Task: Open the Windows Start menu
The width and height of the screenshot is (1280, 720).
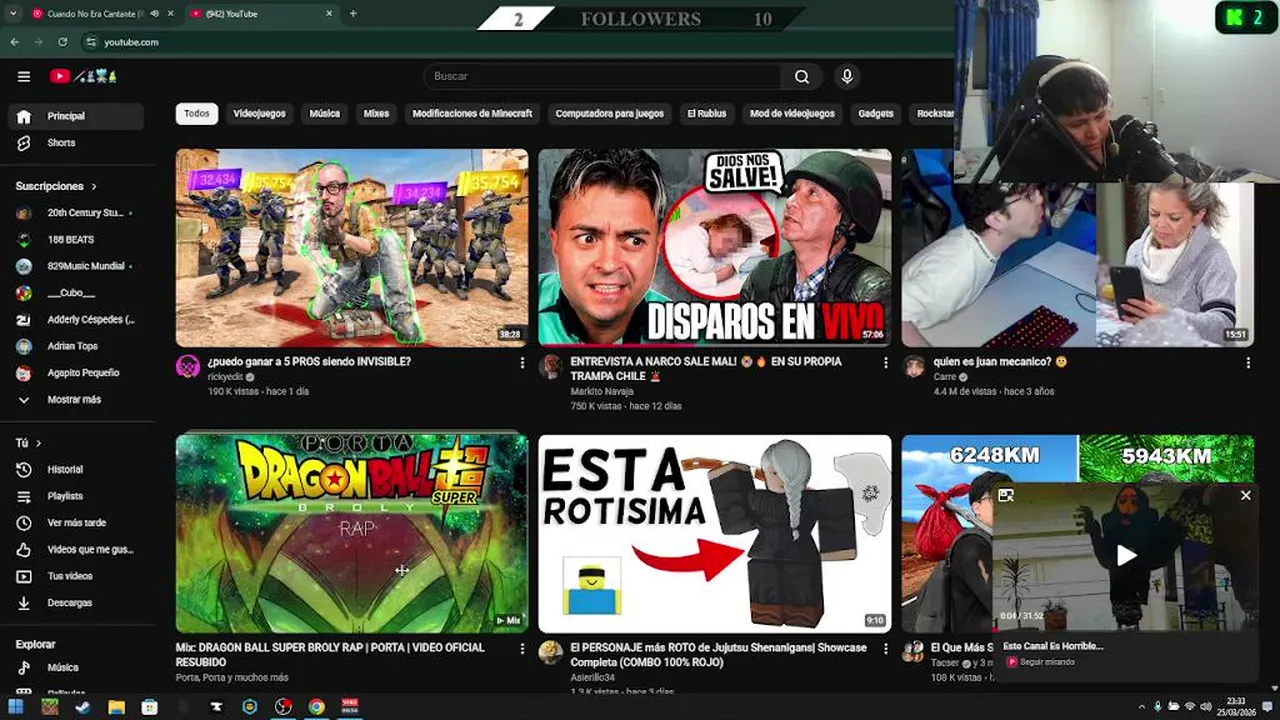Action: pos(16,707)
